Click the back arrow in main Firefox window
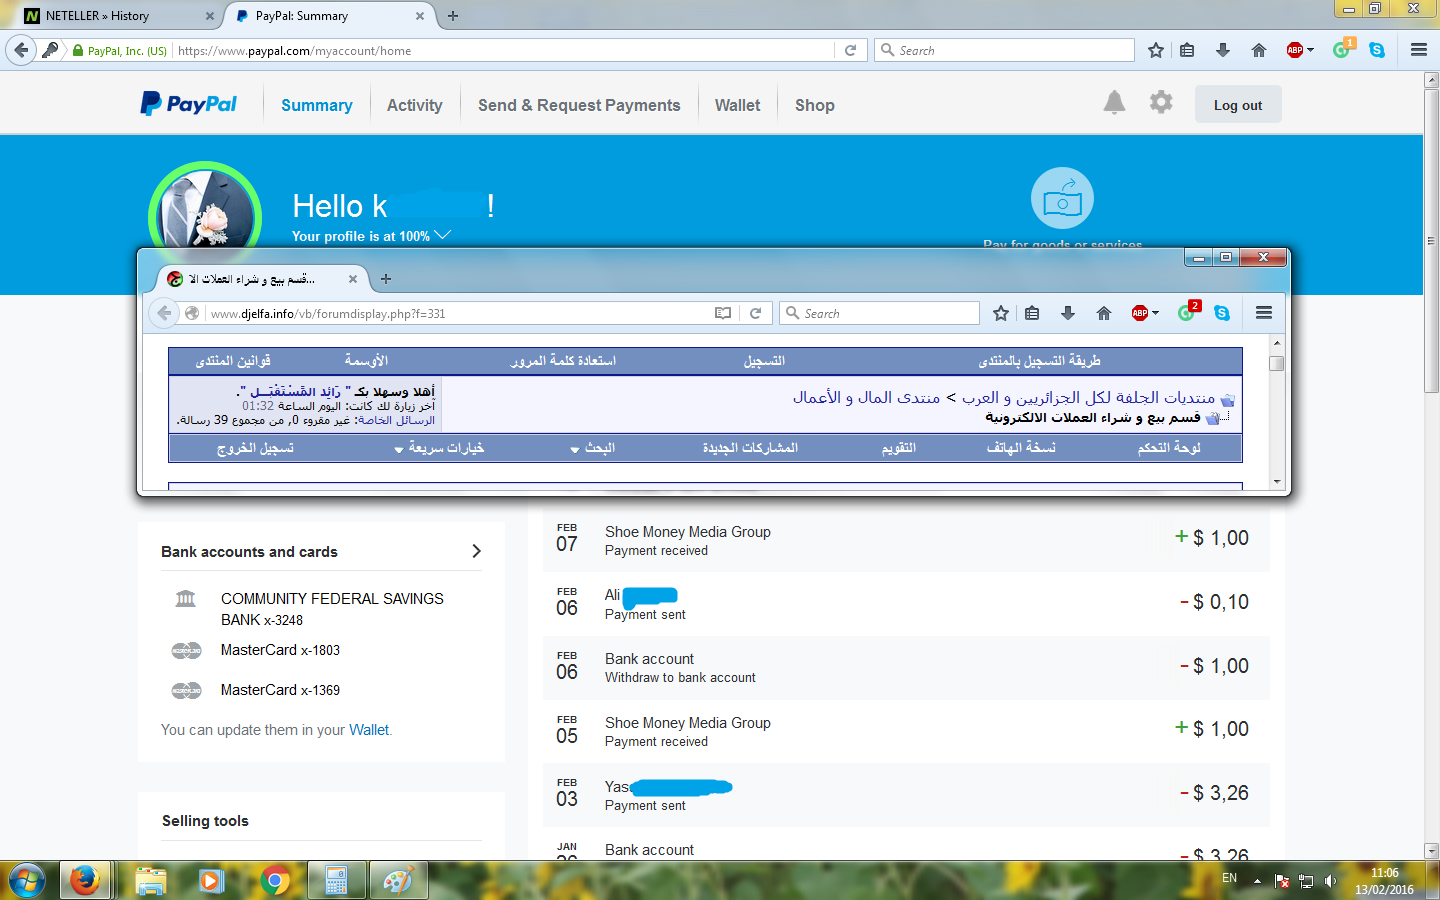This screenshot has height=900, width=1440. pyautogui.click(x=21, y=50)
